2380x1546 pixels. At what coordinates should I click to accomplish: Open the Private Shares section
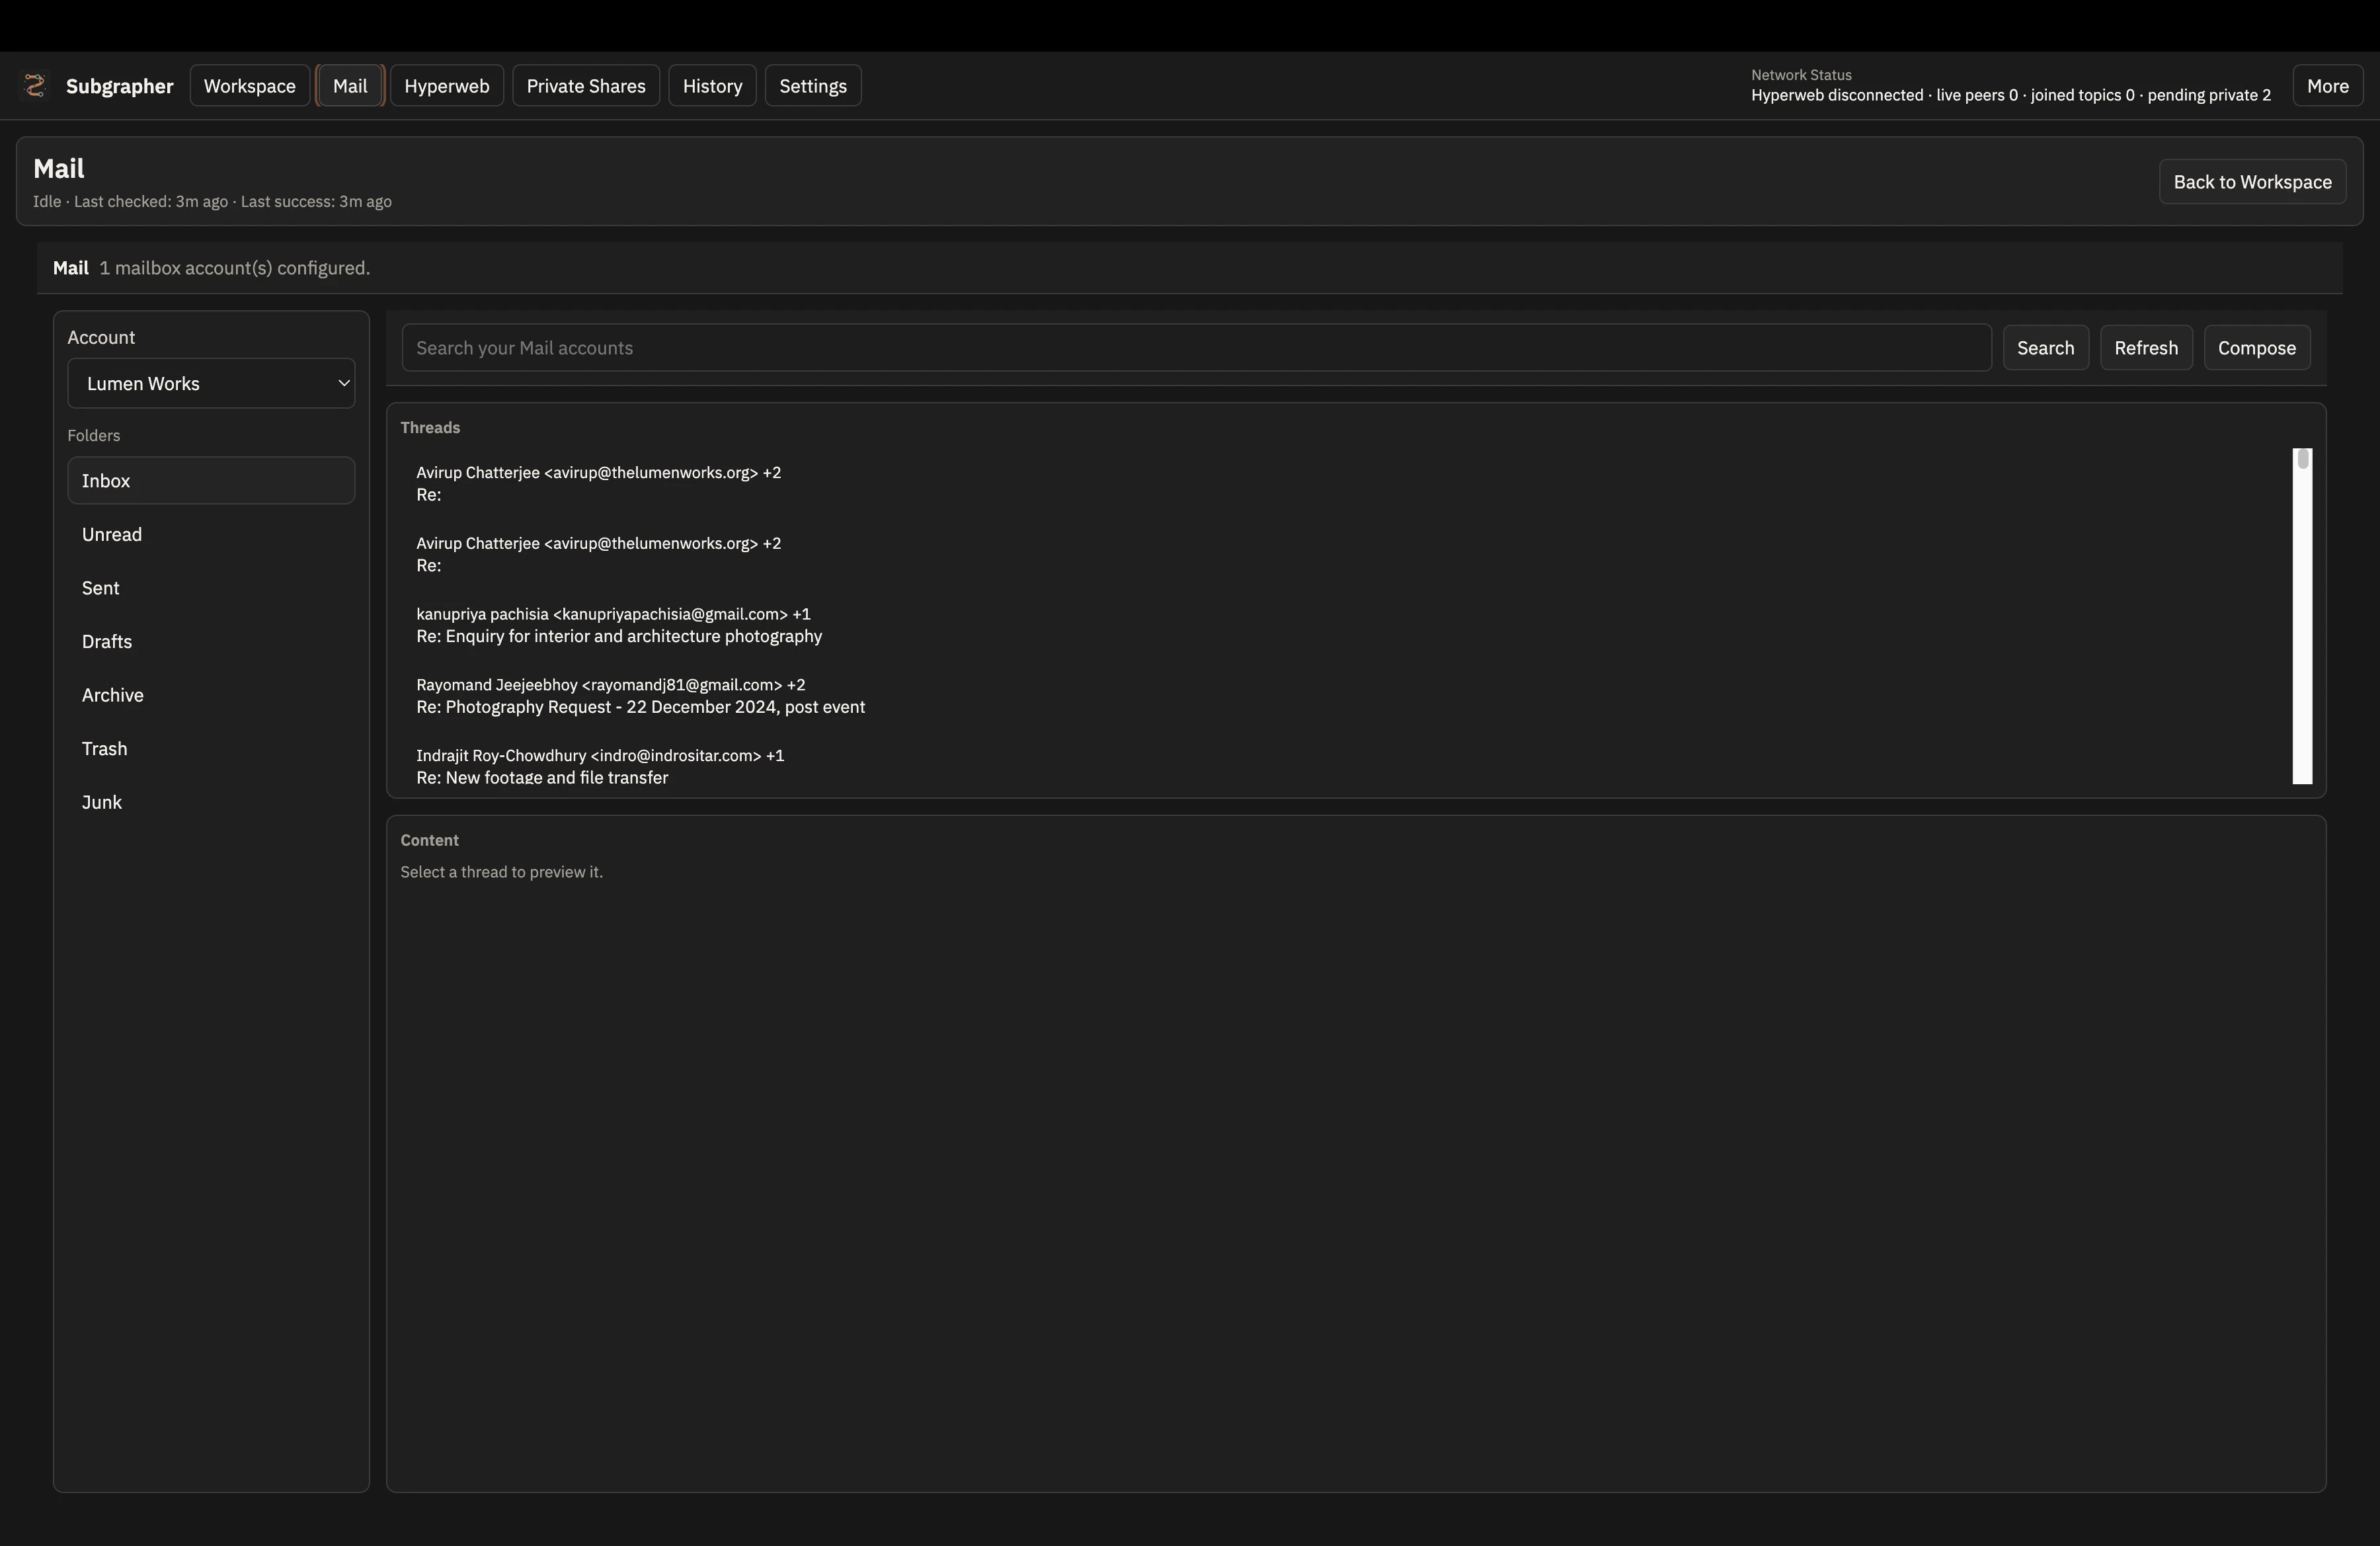coord(586,85)
